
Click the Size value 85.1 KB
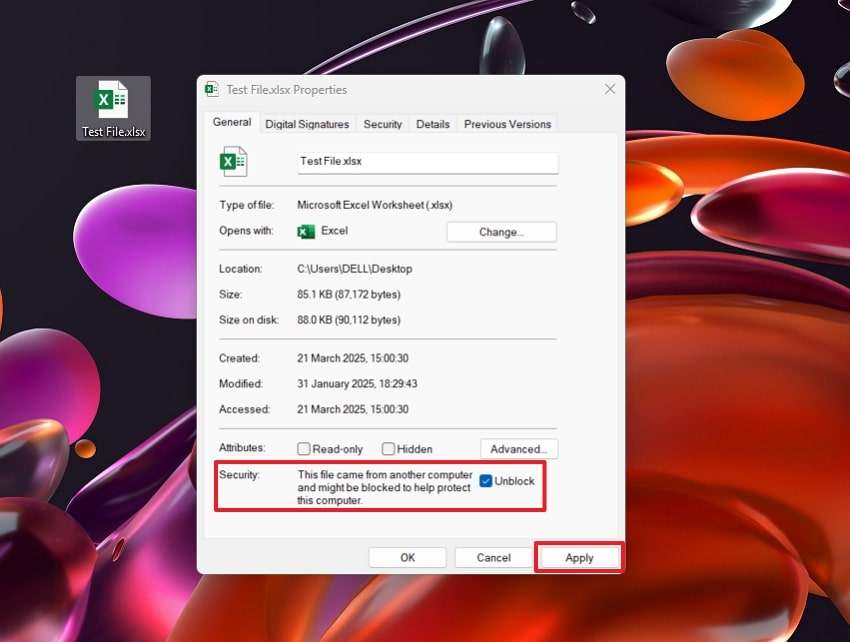(x=349, y=294)
